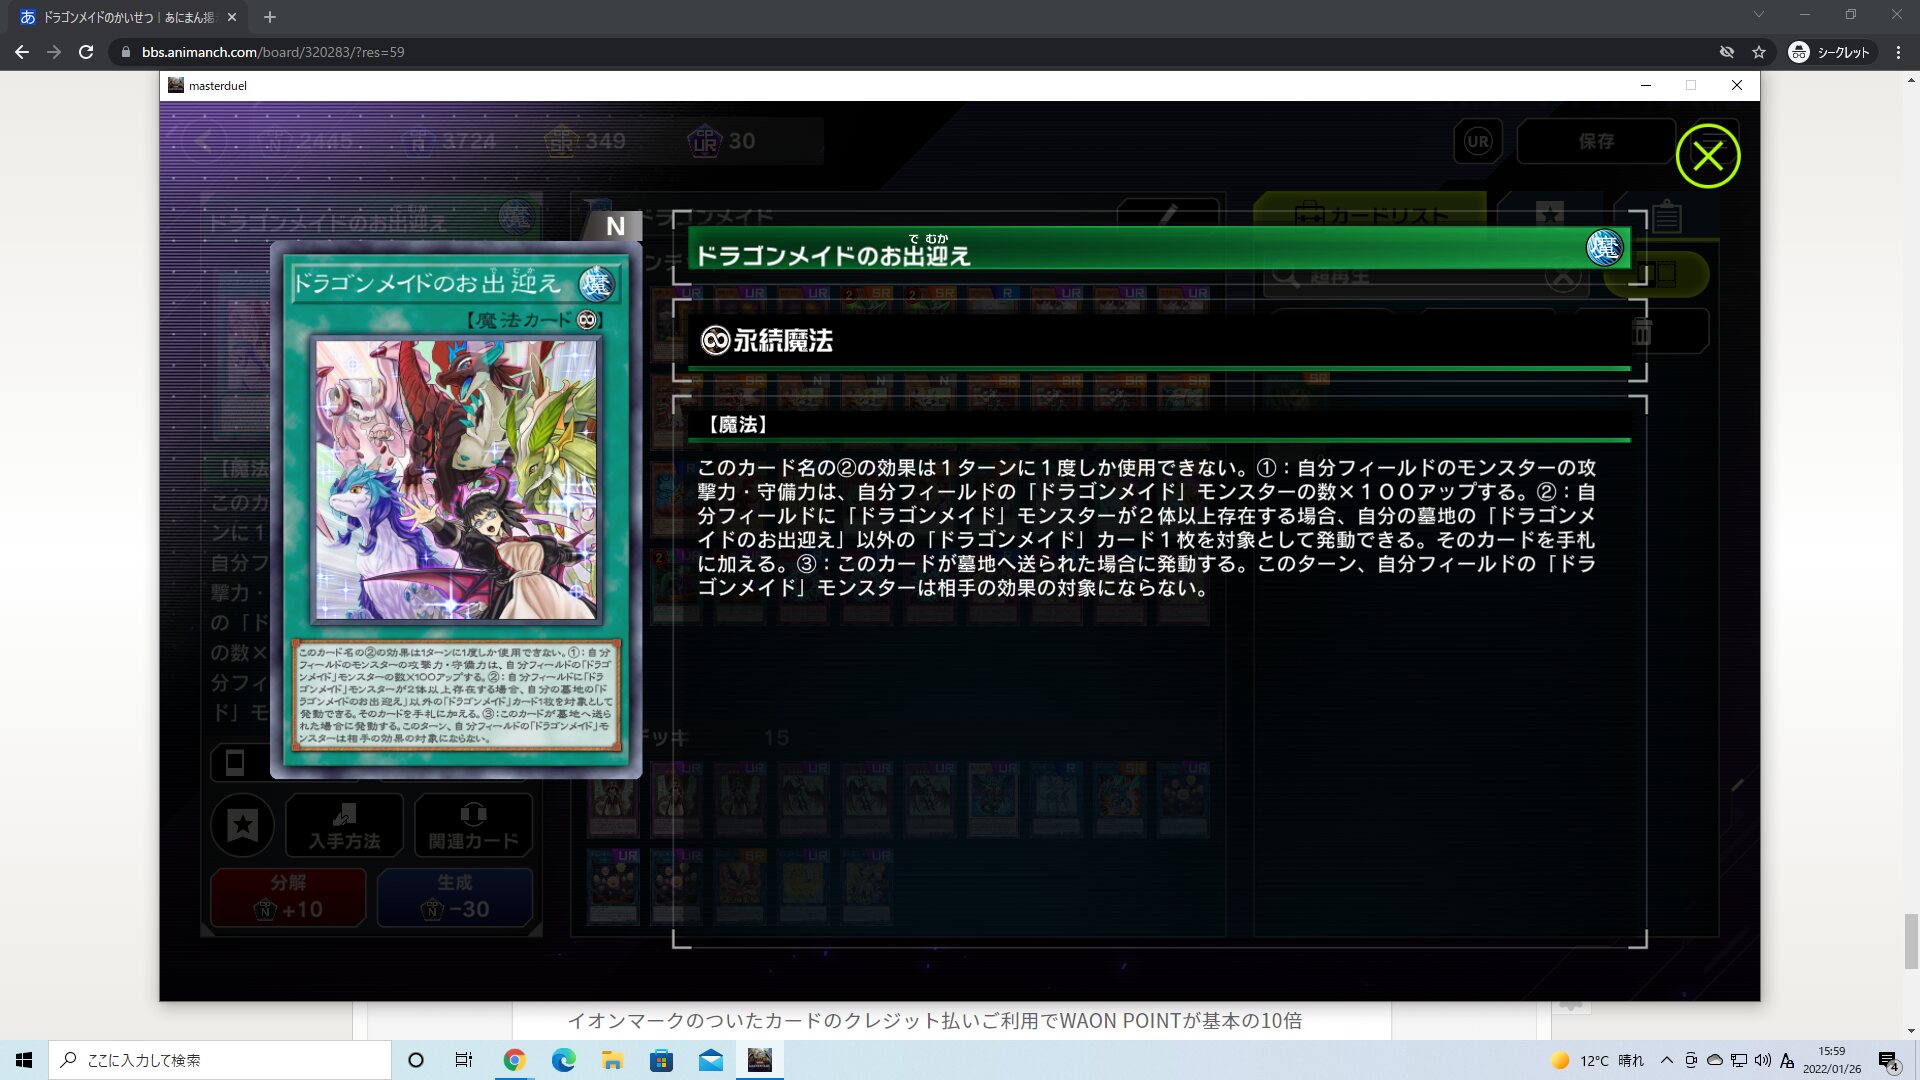Expand hidden system tray icons
Image resolution: width=1920 pixels, height=1080 pixels.
coord(1666,1060)
